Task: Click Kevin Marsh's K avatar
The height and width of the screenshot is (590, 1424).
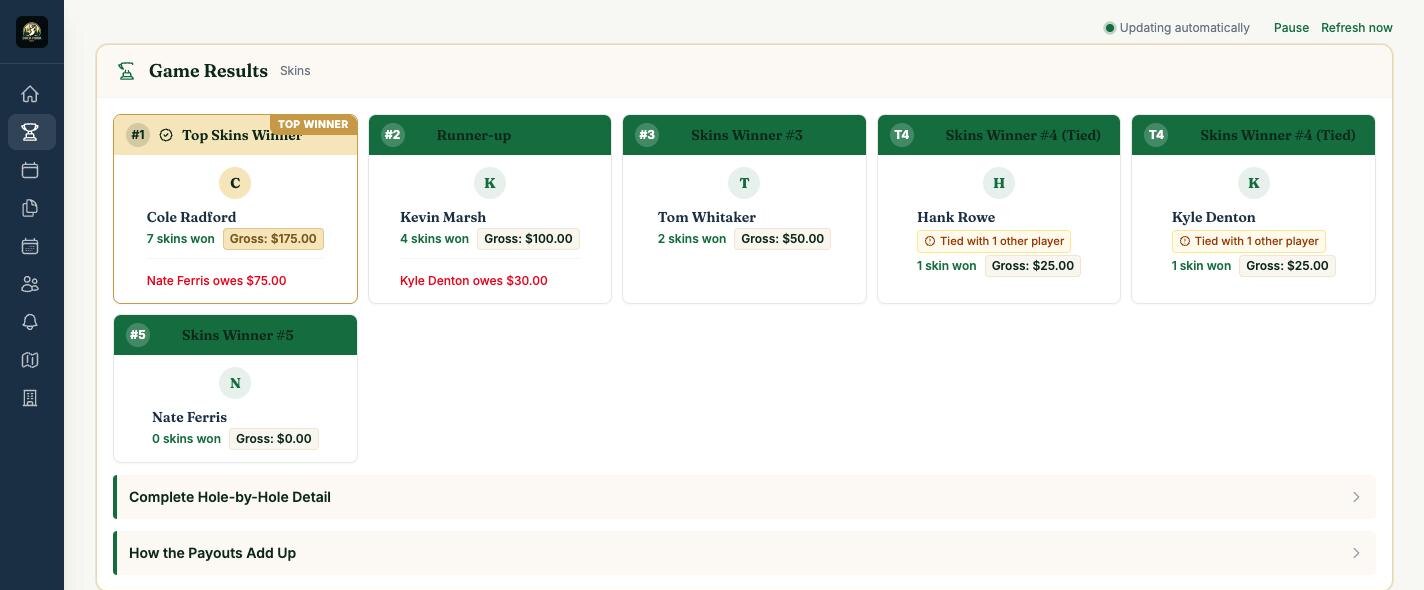Action: pyautogui.click(x=490, y=183)
